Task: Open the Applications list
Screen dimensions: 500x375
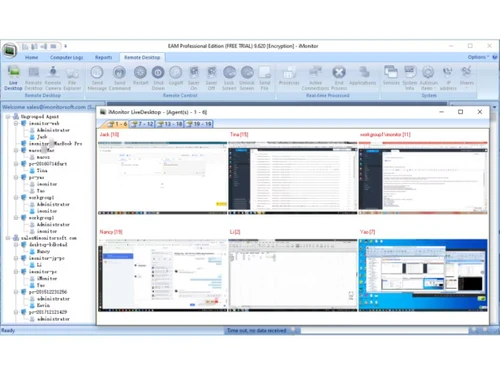Action: coord(363,75)
